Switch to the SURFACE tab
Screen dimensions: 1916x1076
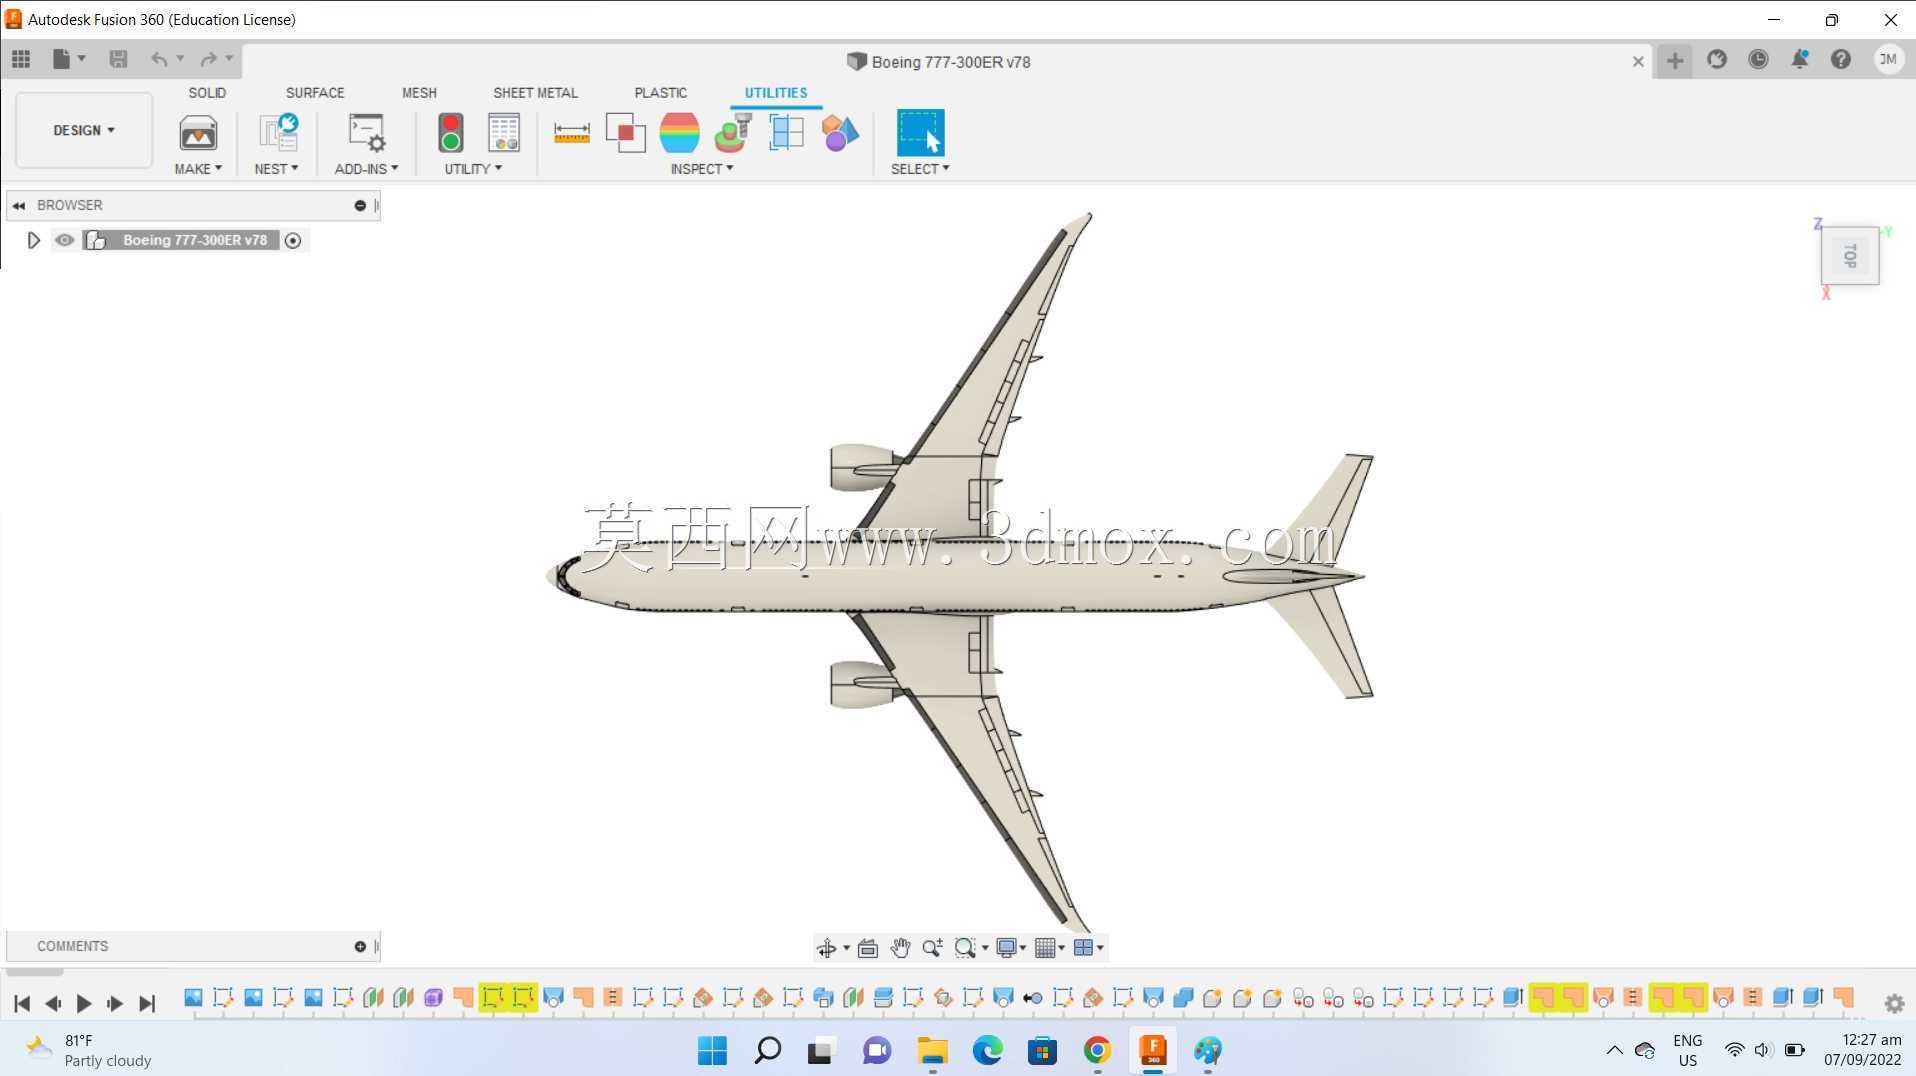[315, 92]
